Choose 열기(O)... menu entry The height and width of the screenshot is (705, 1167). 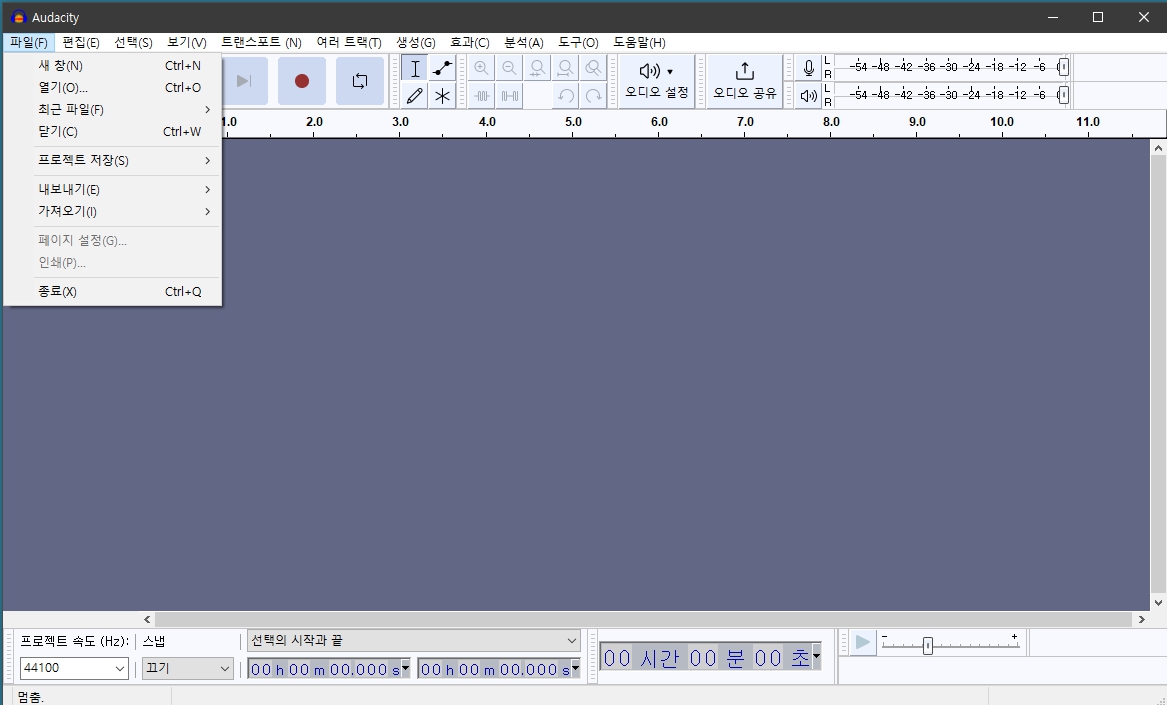tap(112, 87)
